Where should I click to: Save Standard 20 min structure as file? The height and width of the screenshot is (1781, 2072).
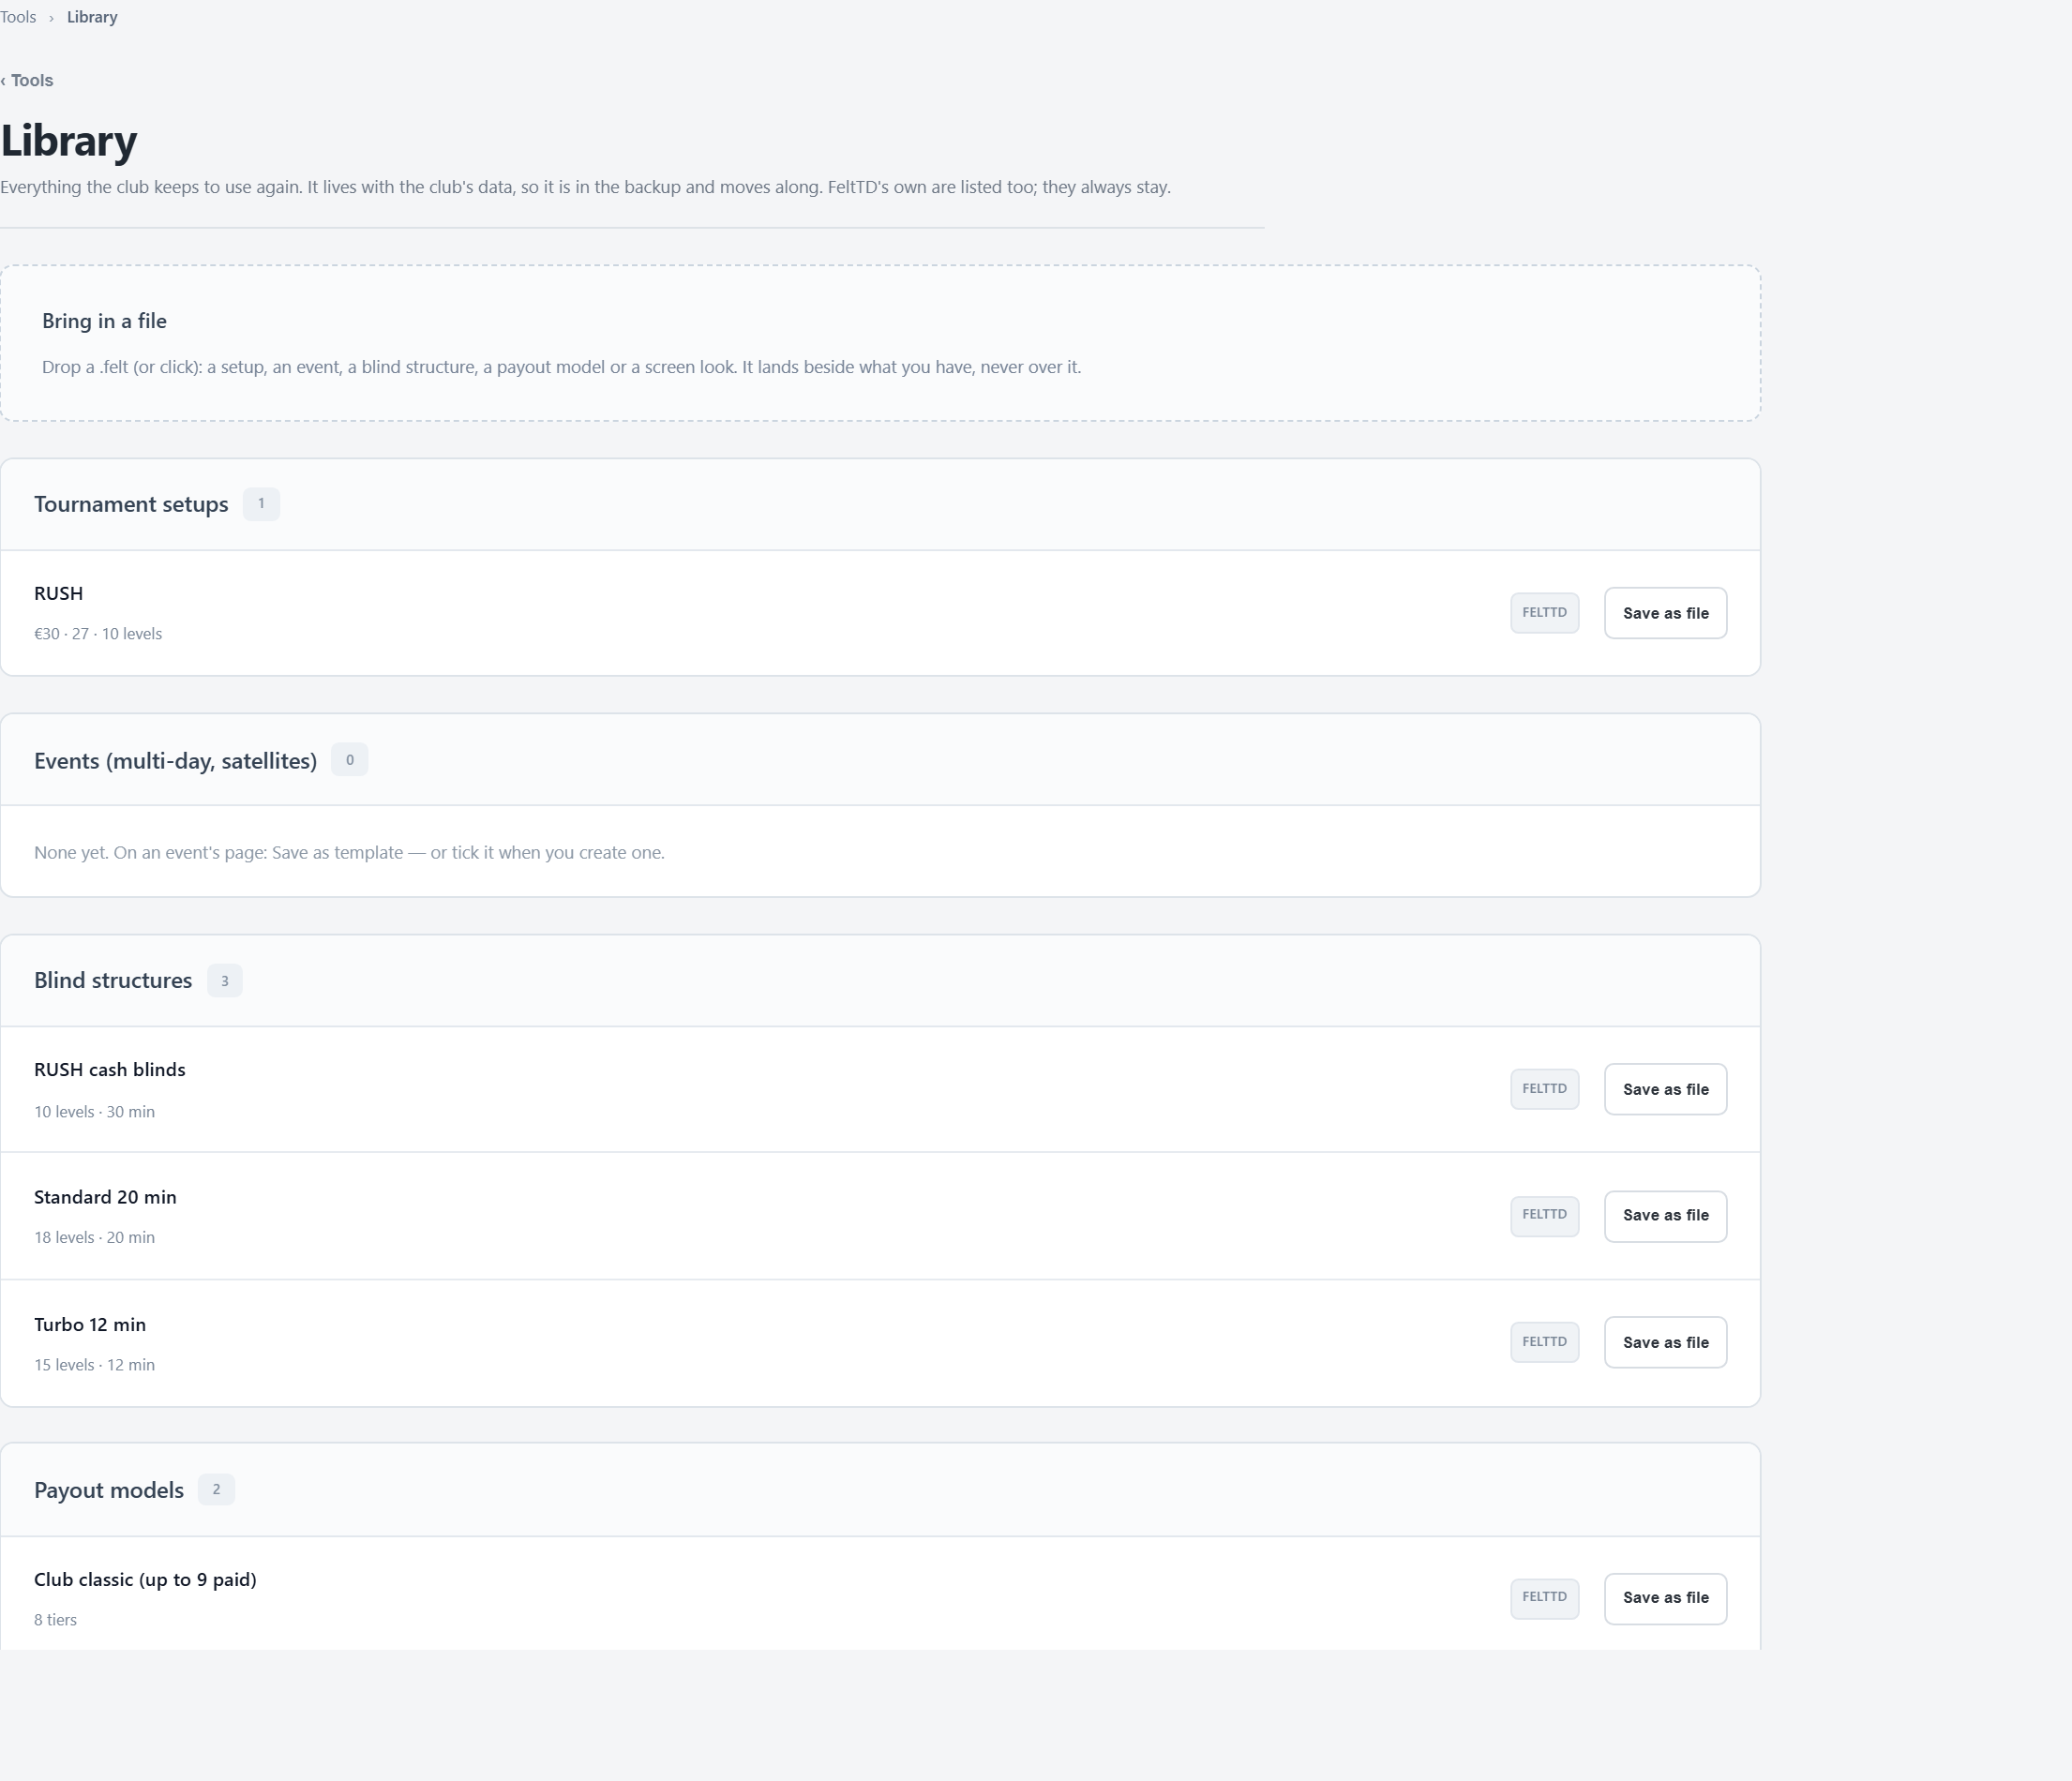[x=1665, y=1215]
